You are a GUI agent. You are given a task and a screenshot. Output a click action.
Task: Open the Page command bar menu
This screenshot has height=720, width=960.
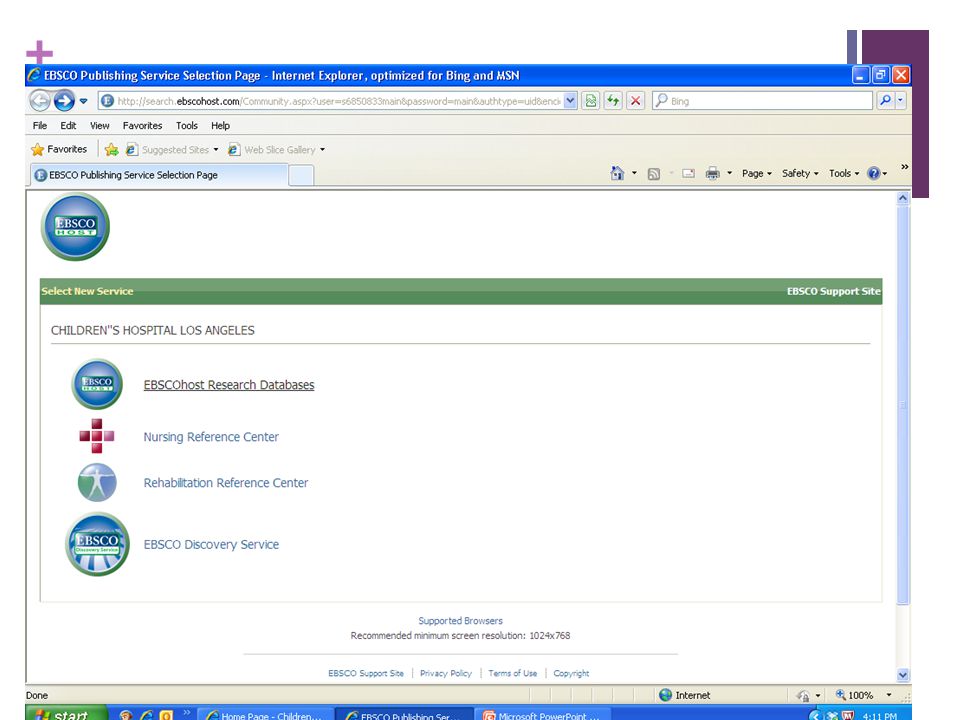757,173
